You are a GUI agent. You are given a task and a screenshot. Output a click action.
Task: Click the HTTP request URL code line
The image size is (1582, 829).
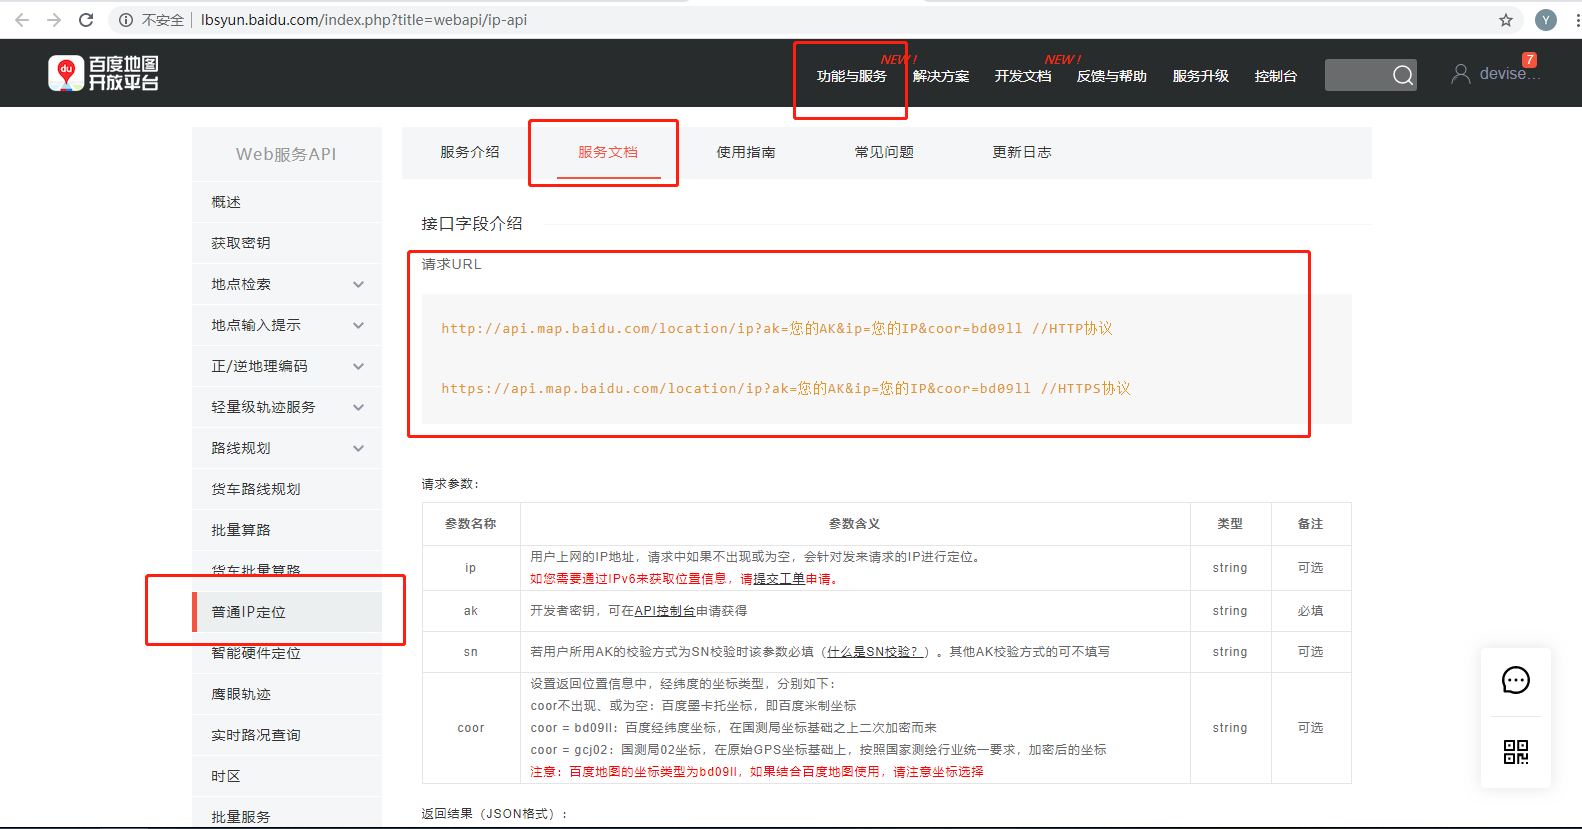pyautogui.click(x=777, y=329)
